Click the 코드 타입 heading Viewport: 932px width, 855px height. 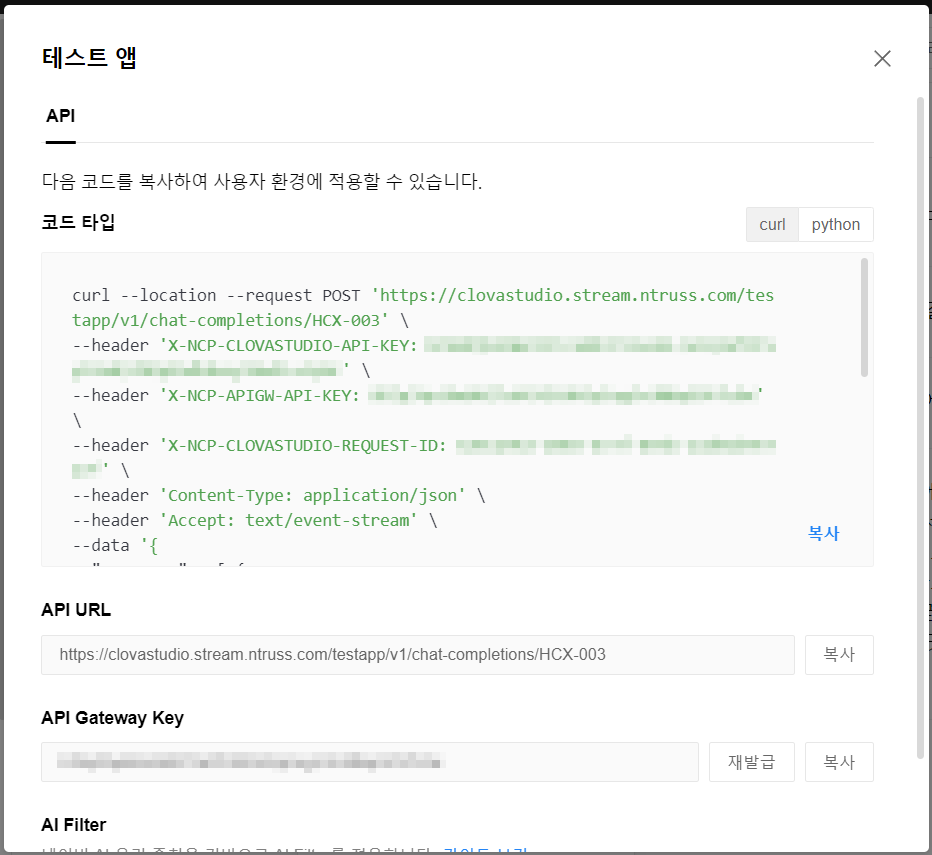(78, 222)
